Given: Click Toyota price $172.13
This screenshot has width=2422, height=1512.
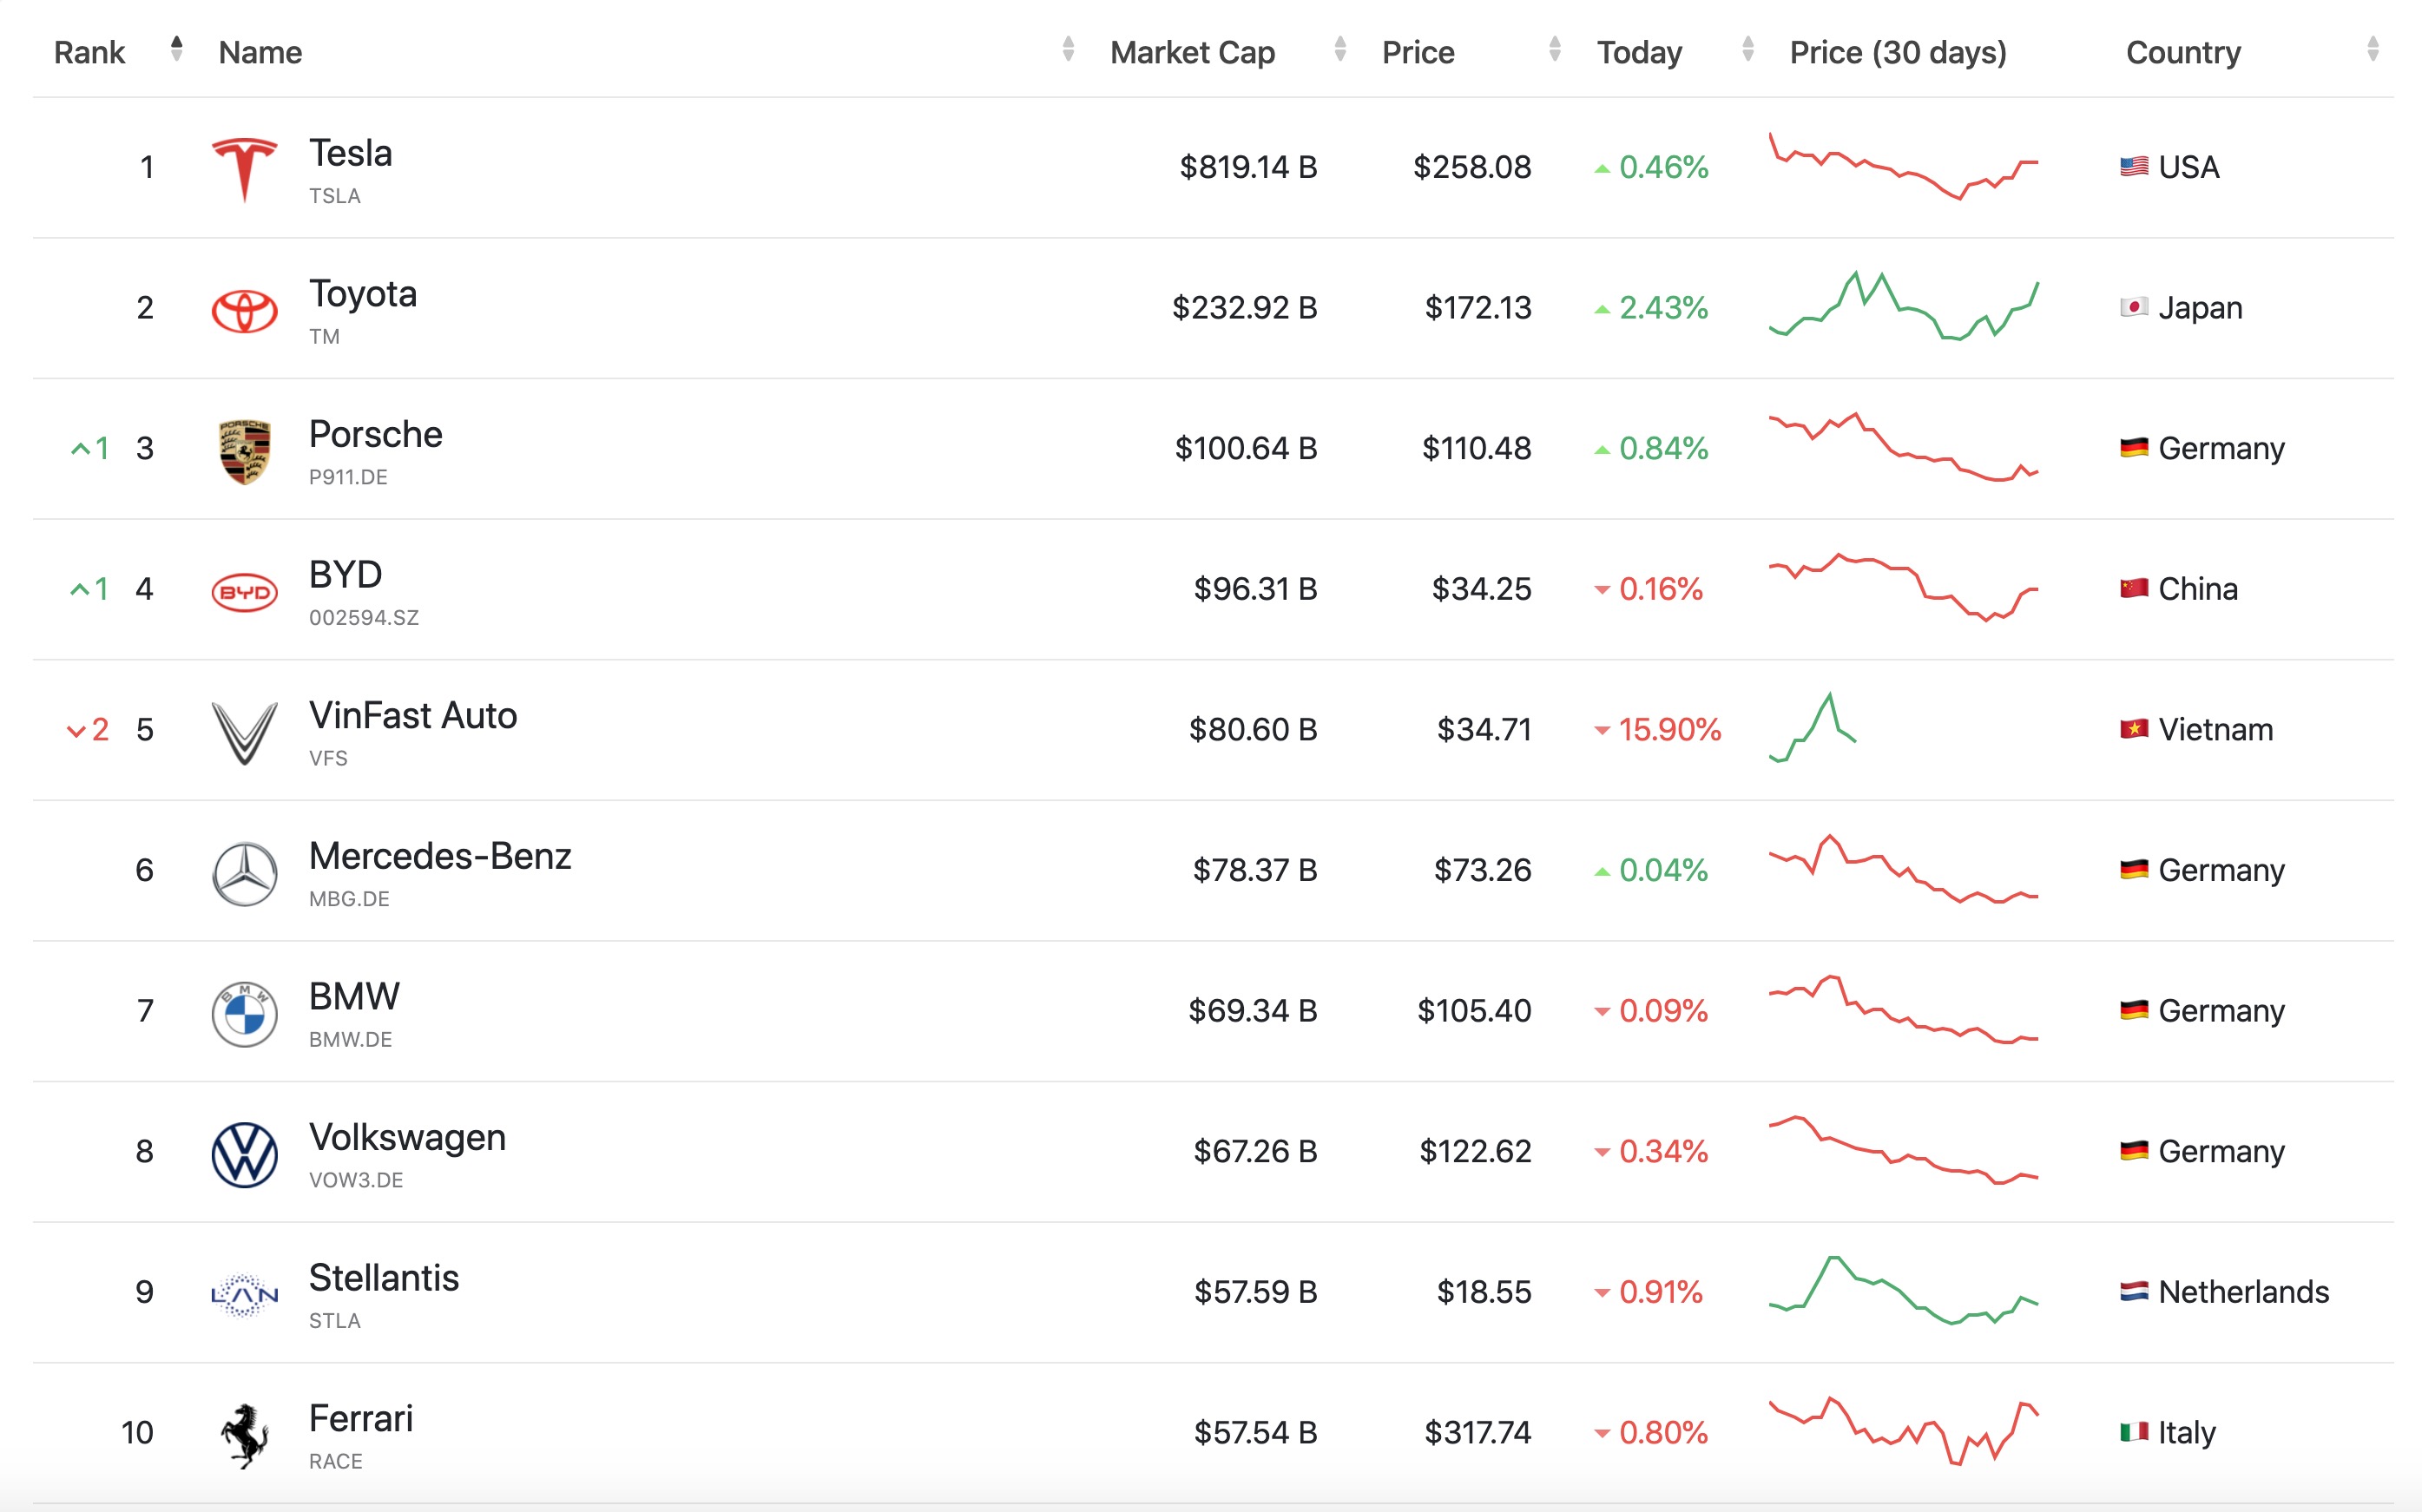Looking at the screenshot, I should 1478,307.
